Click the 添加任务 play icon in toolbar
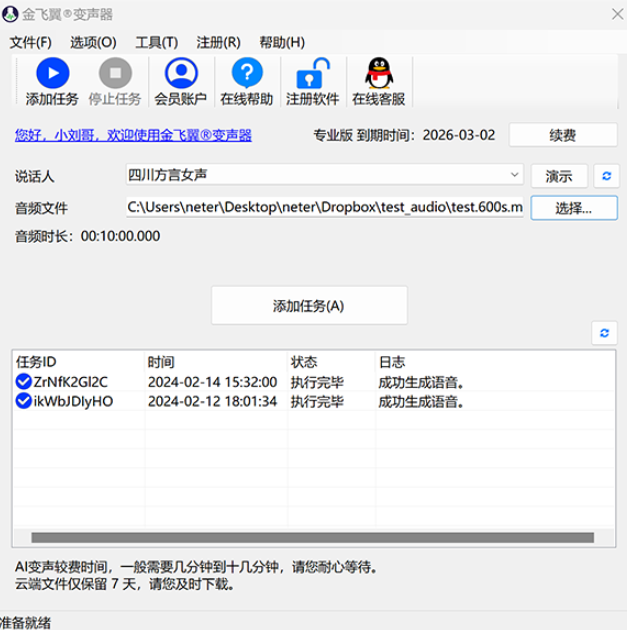Image resolution: width=627 pixels, height=630 pixels. click(53, 73)
